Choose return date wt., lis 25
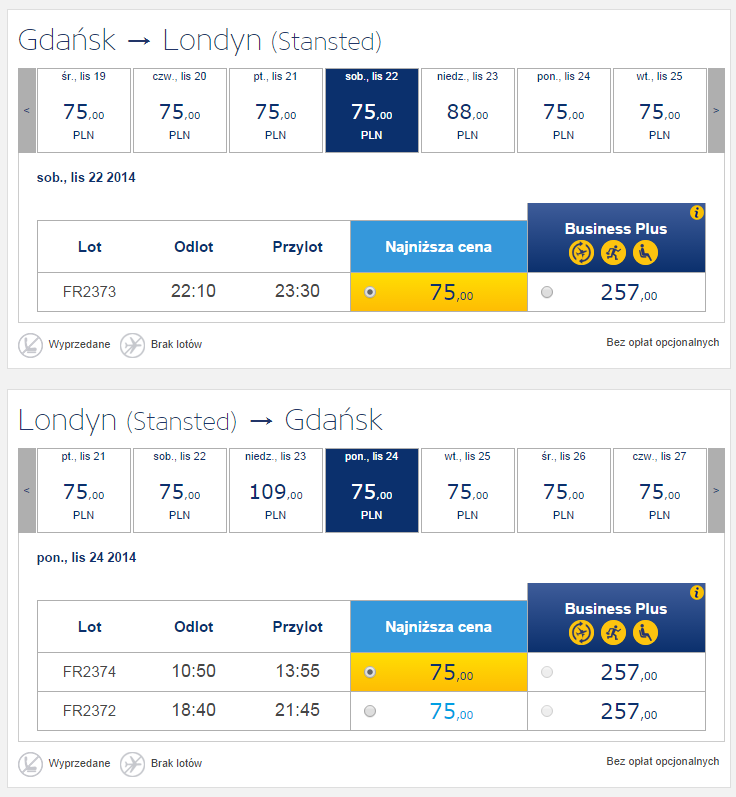Screen dimensions: 736x797 pos(468,491)
